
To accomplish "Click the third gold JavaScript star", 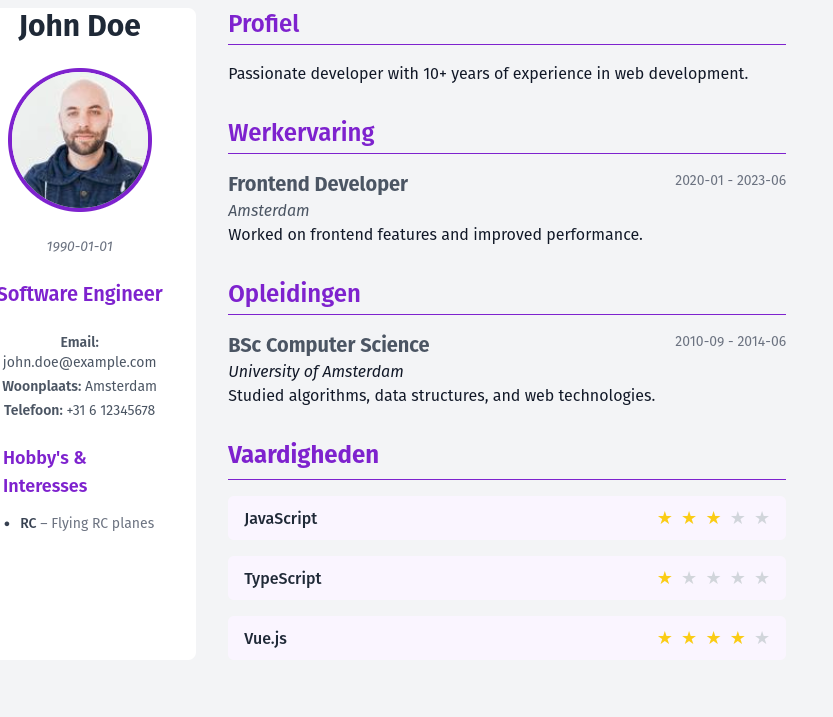I will (x=713, y=518).
